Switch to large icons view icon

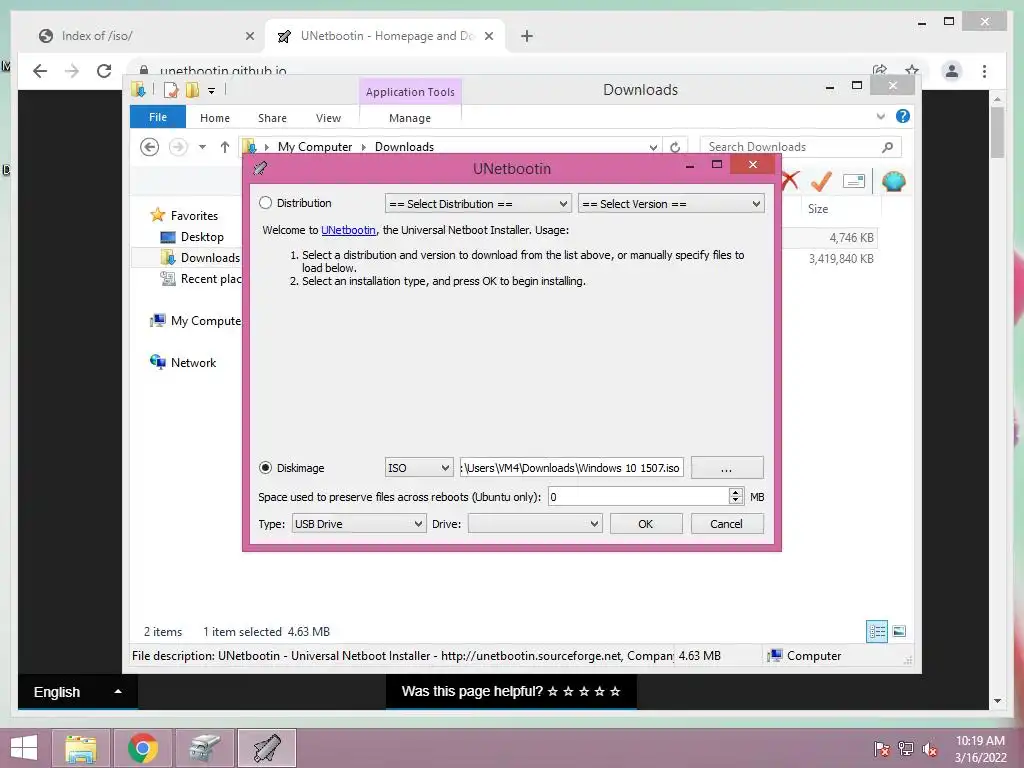pyautogui.click(x=899, y=631)
